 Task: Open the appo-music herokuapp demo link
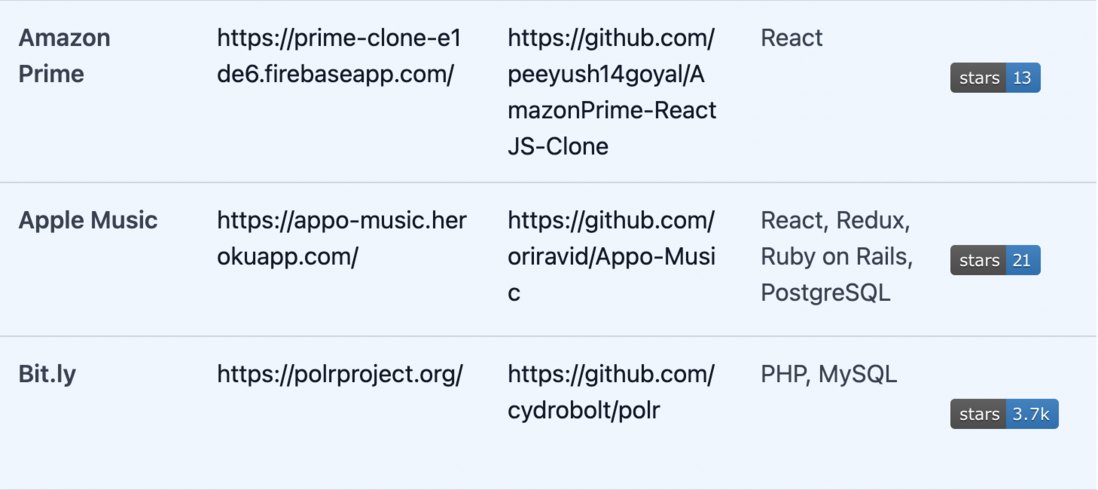click(341, 239)
